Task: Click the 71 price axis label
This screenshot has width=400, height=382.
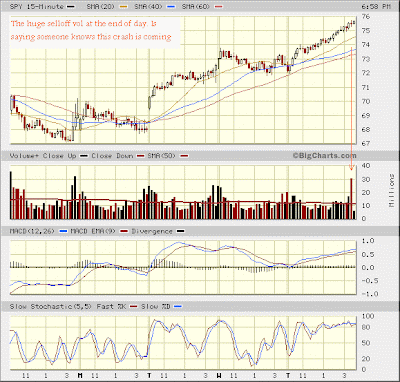Action: [x=366, y=87]
